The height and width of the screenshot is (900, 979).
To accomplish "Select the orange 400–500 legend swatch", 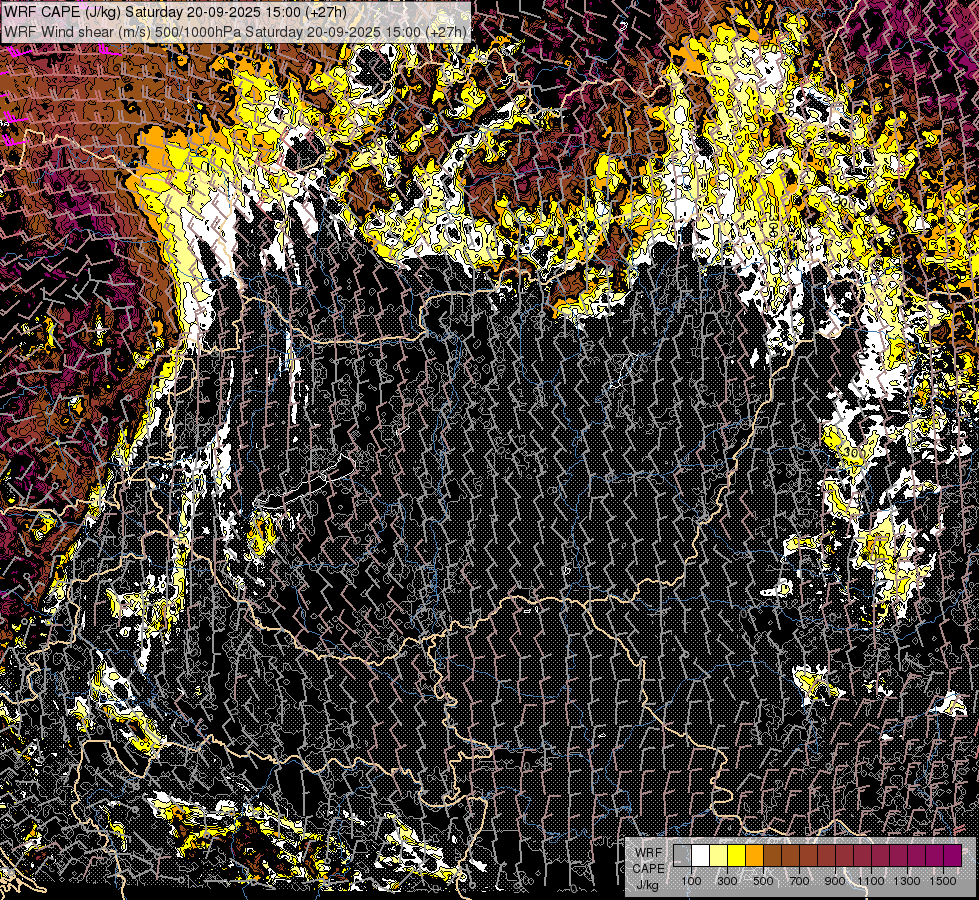I will pos(754,855).
